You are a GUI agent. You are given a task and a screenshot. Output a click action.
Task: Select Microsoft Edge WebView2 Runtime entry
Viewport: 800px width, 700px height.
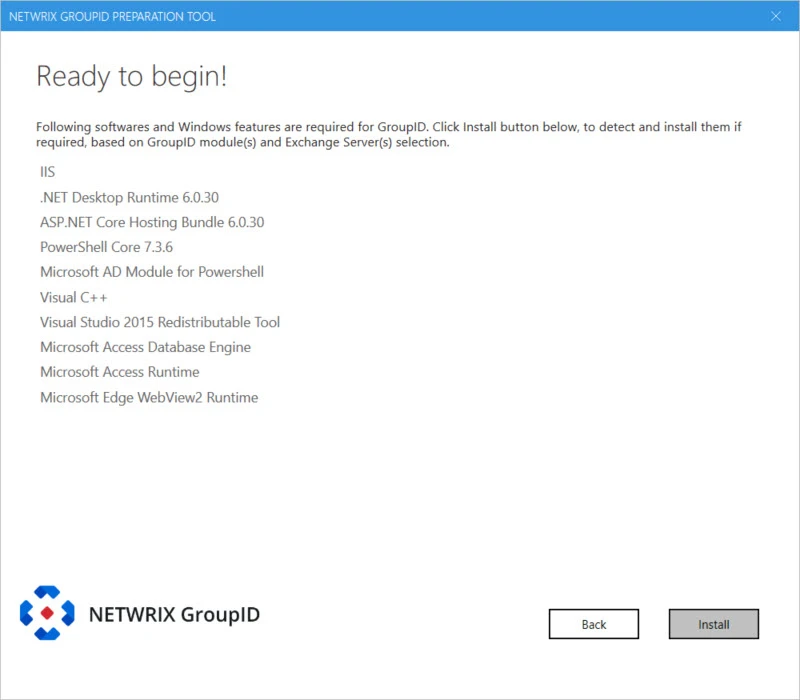pos(149,397)
